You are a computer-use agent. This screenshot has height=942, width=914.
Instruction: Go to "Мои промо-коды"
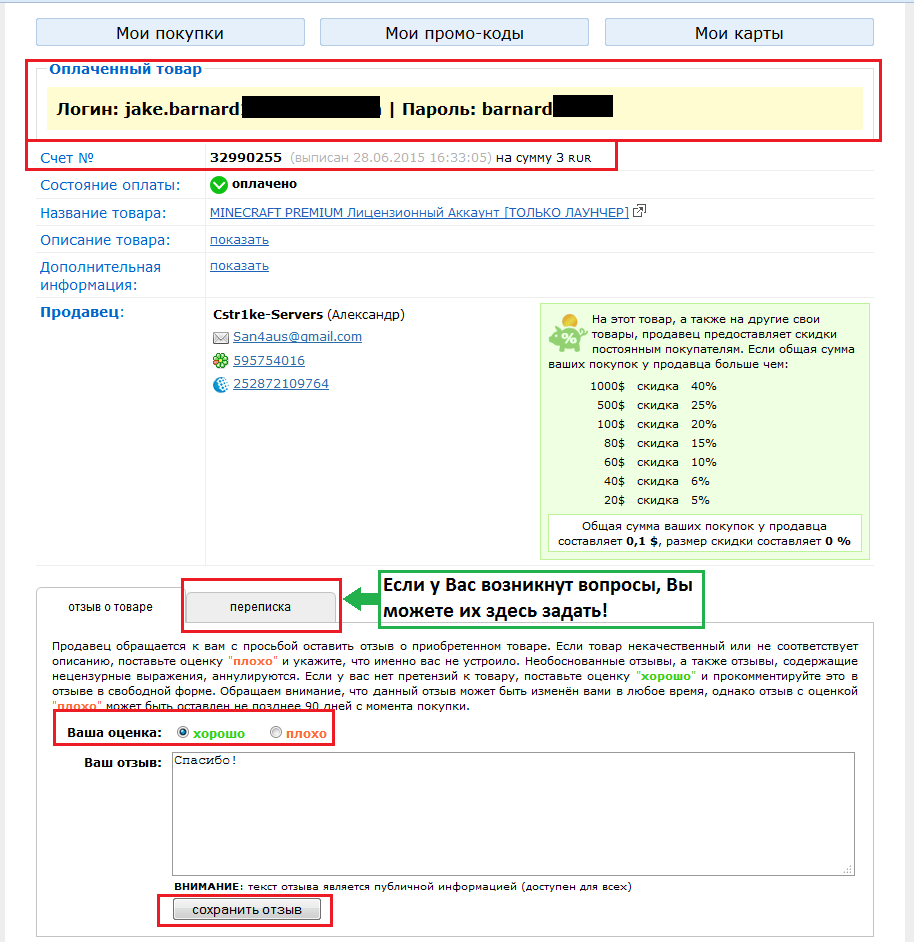(x=454, y=33)
